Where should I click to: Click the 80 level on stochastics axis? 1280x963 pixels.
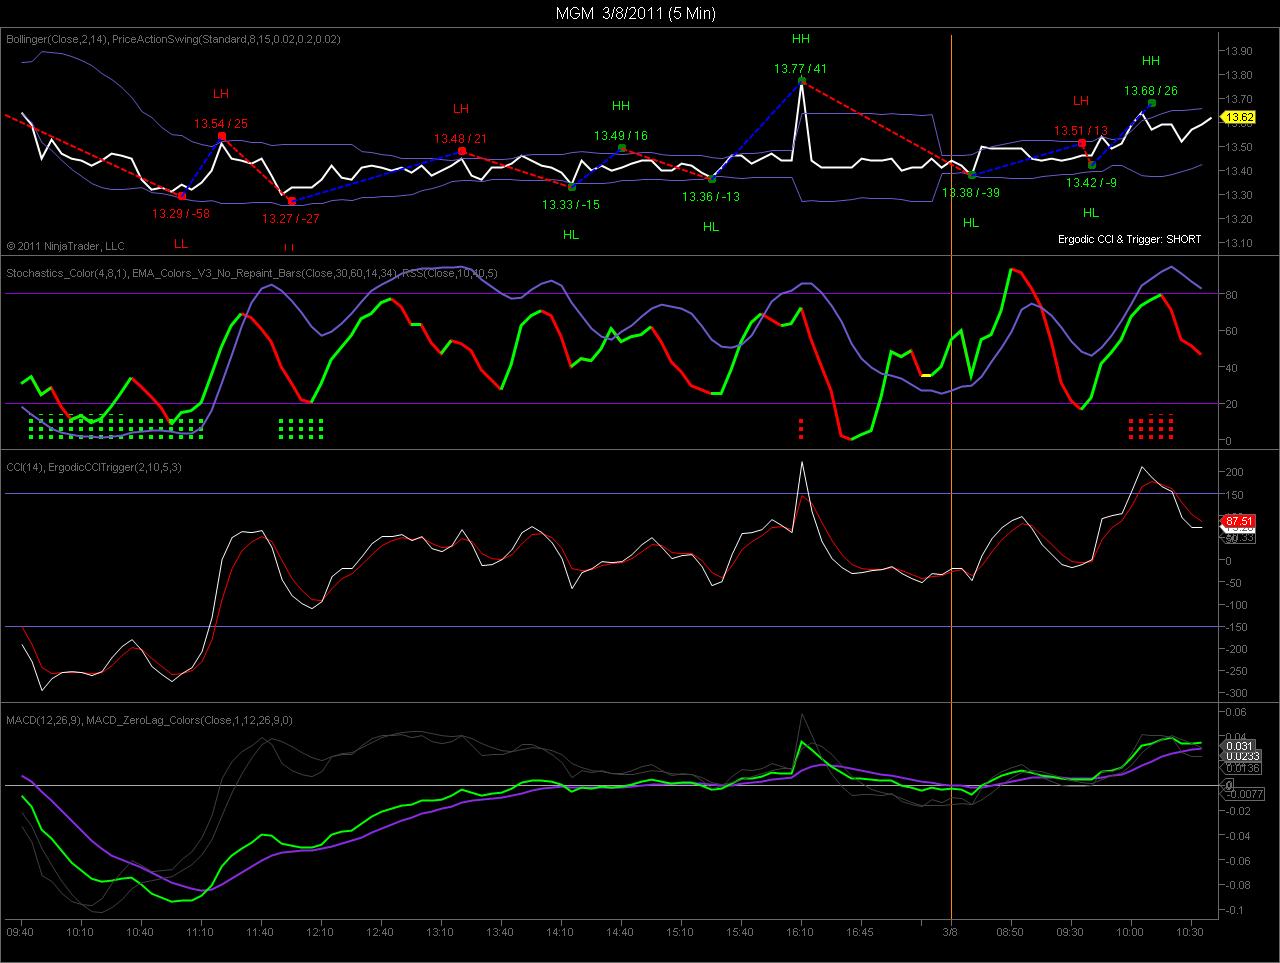(1233, 295)
